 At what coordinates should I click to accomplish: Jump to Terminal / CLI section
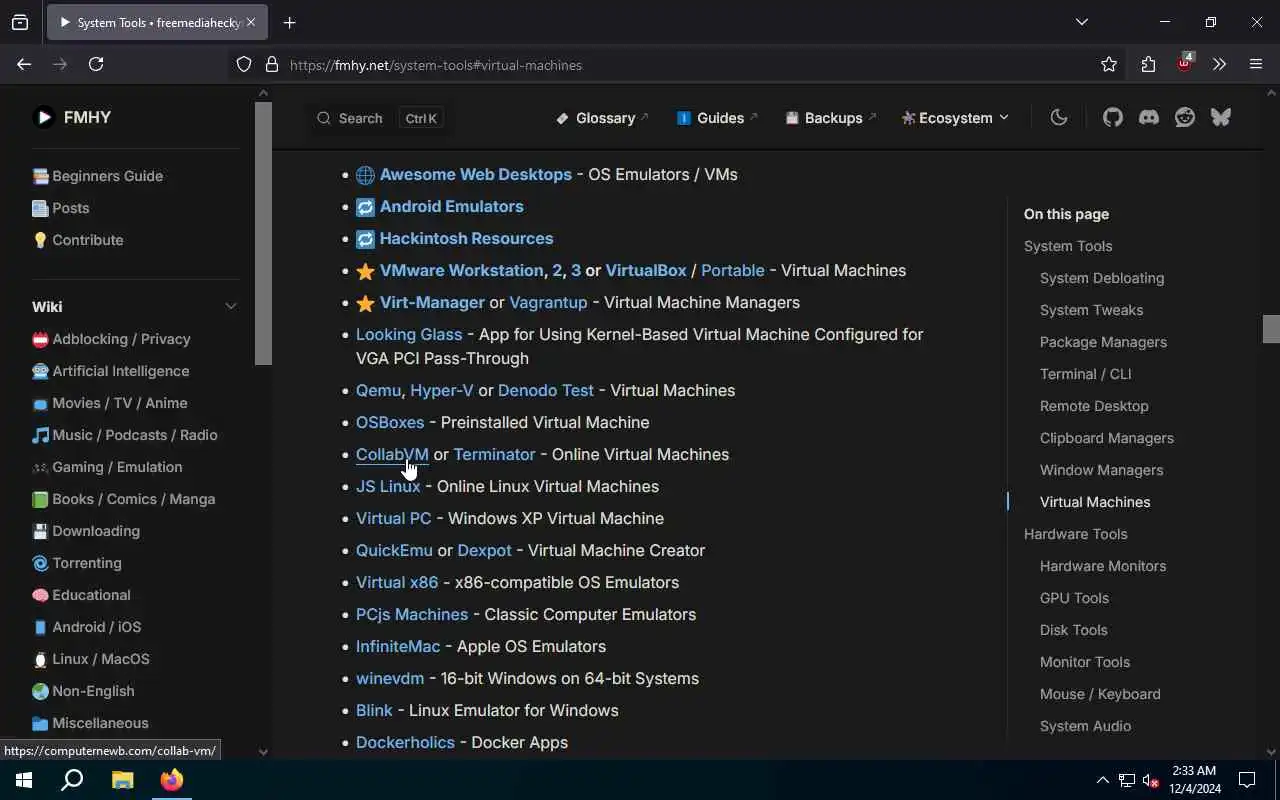pos(1086,374)
